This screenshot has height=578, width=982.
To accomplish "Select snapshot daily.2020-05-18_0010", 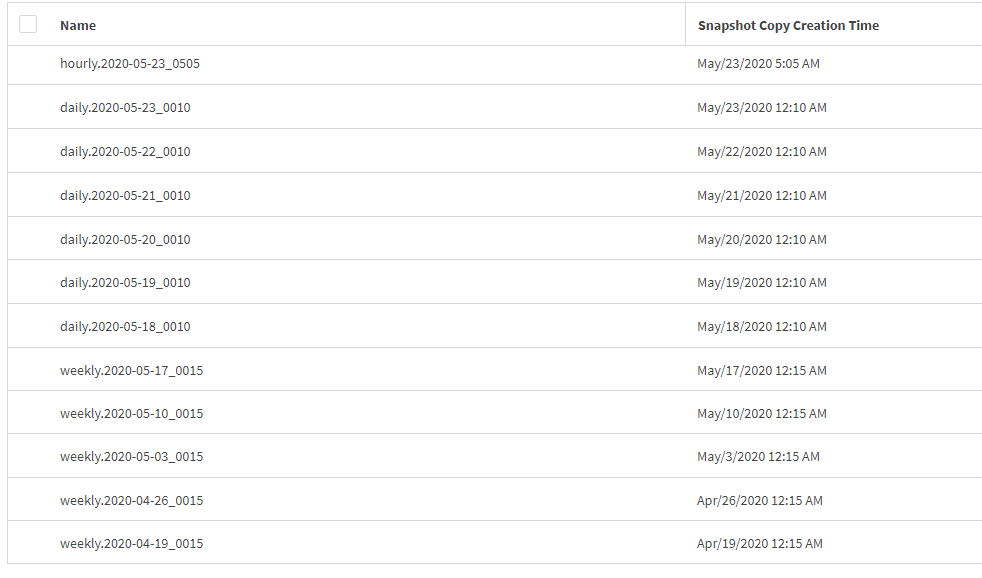I will 125,327.
